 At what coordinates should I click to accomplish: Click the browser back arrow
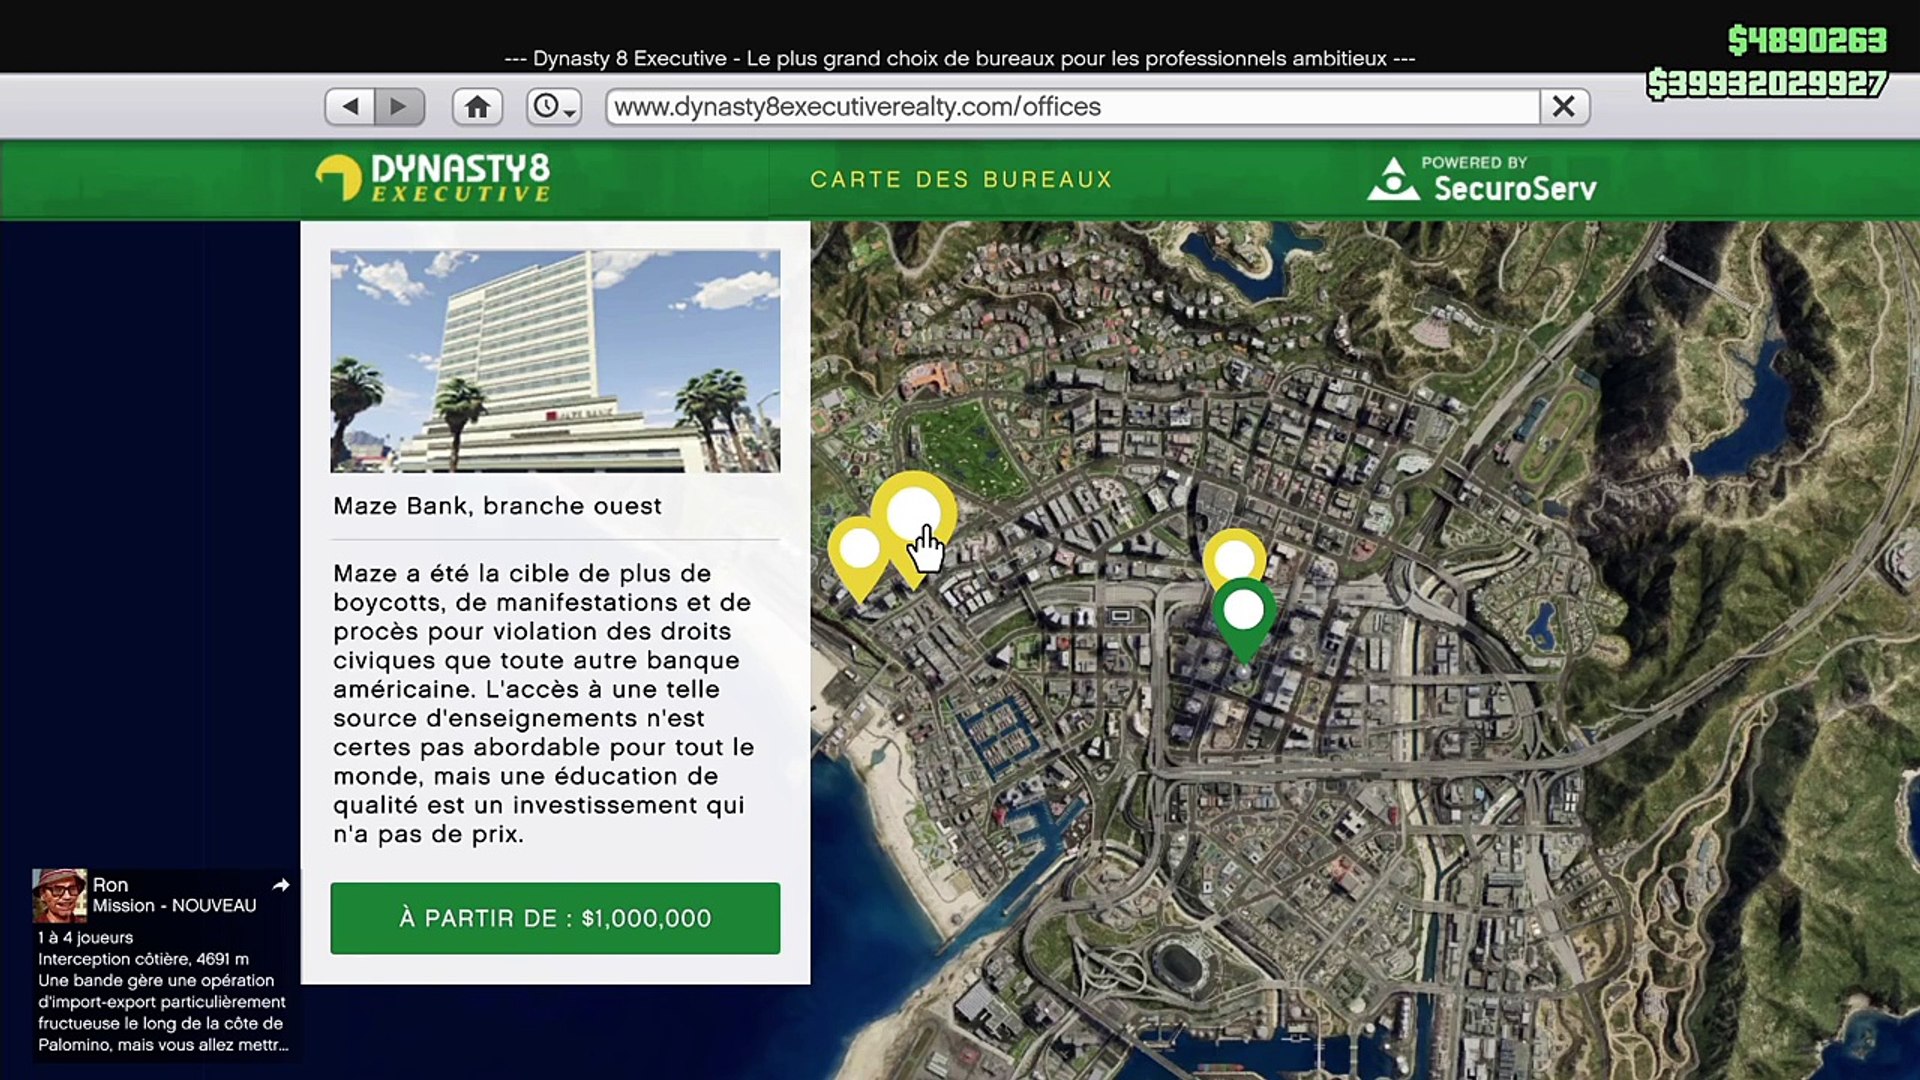(350, 106)
